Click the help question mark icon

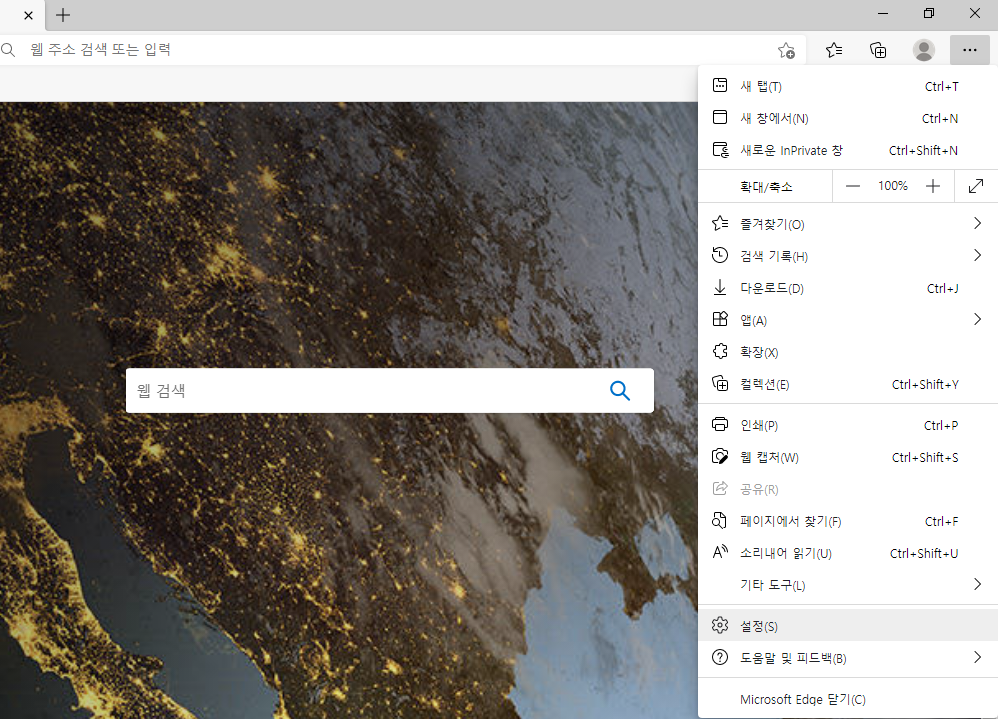(x=720, y=657)
